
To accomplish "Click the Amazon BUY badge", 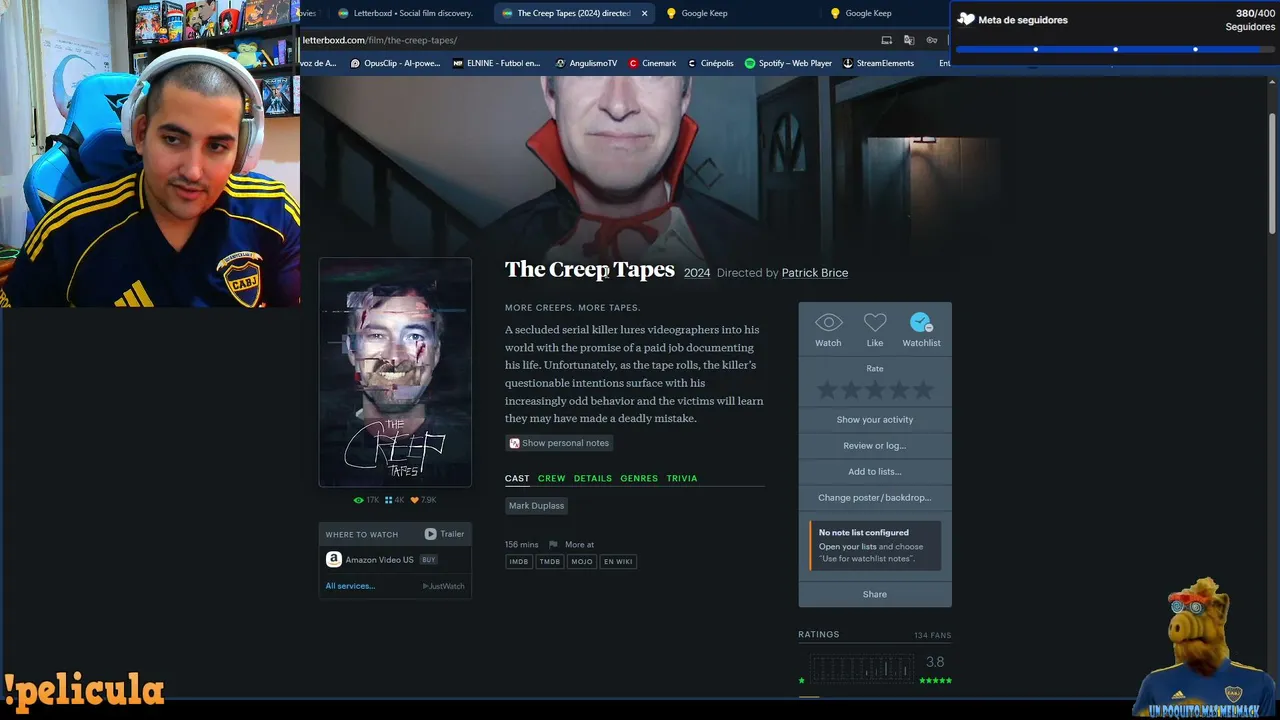I will [x=428, y=560].
